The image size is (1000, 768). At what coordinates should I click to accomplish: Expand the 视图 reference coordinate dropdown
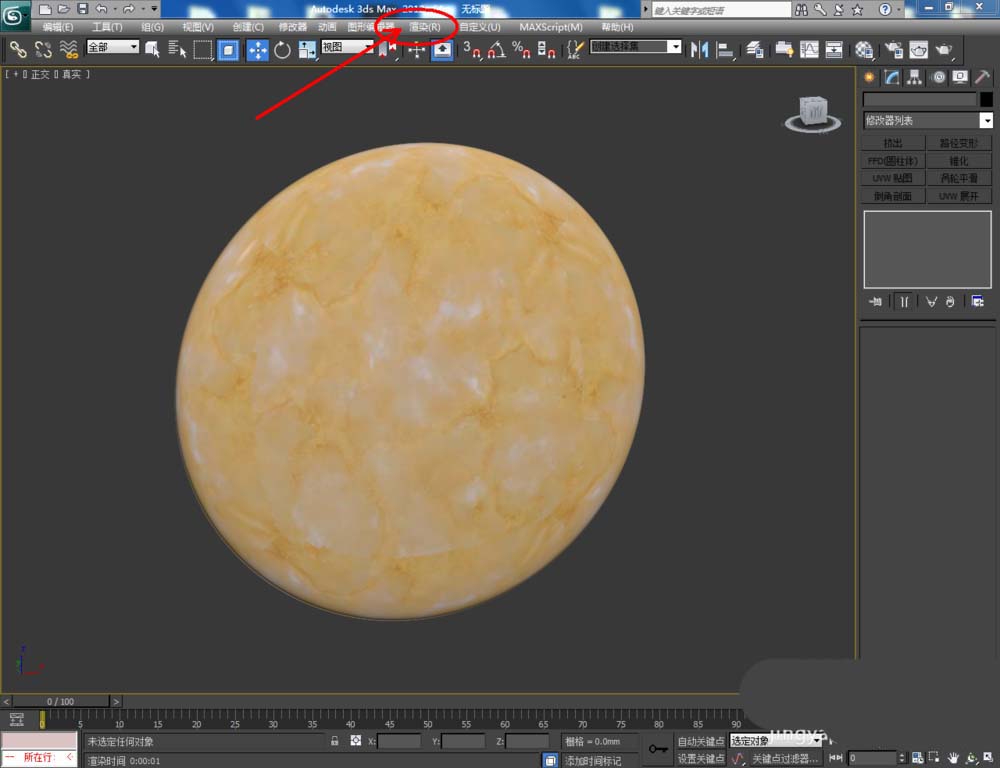click(x=345, y=47)
